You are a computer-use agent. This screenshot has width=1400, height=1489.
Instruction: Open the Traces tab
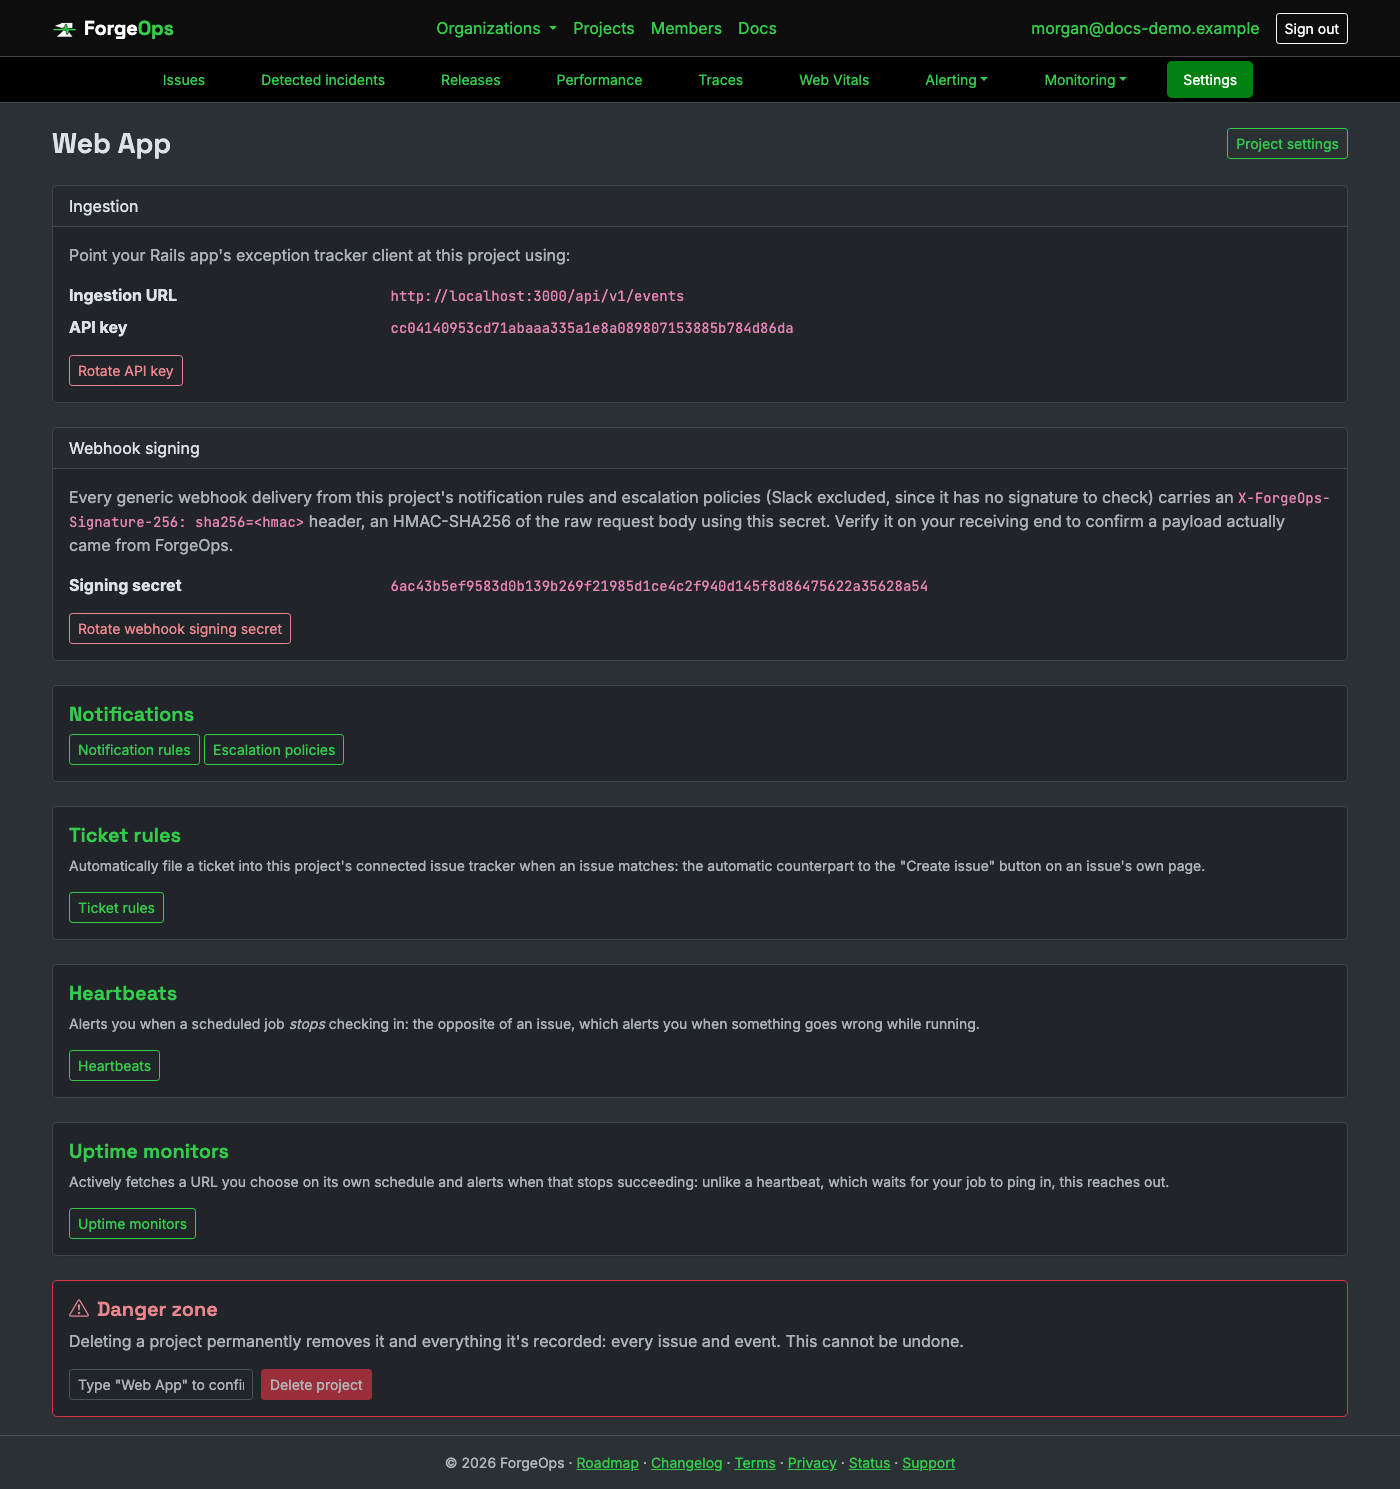[720, 80]
